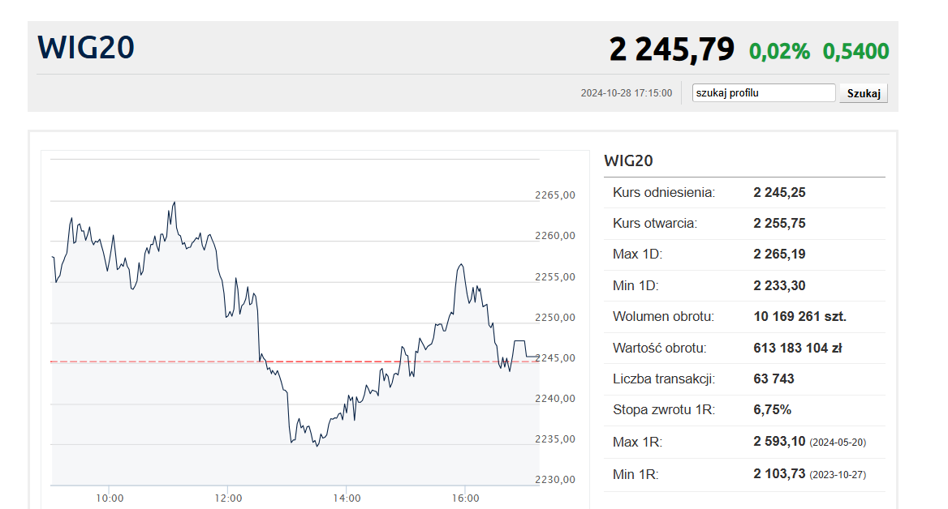Click the Stopa zwrotu 1R value 6,75%
The width and height of the screenshot is (948, 509).
click(x=772, y=410)
